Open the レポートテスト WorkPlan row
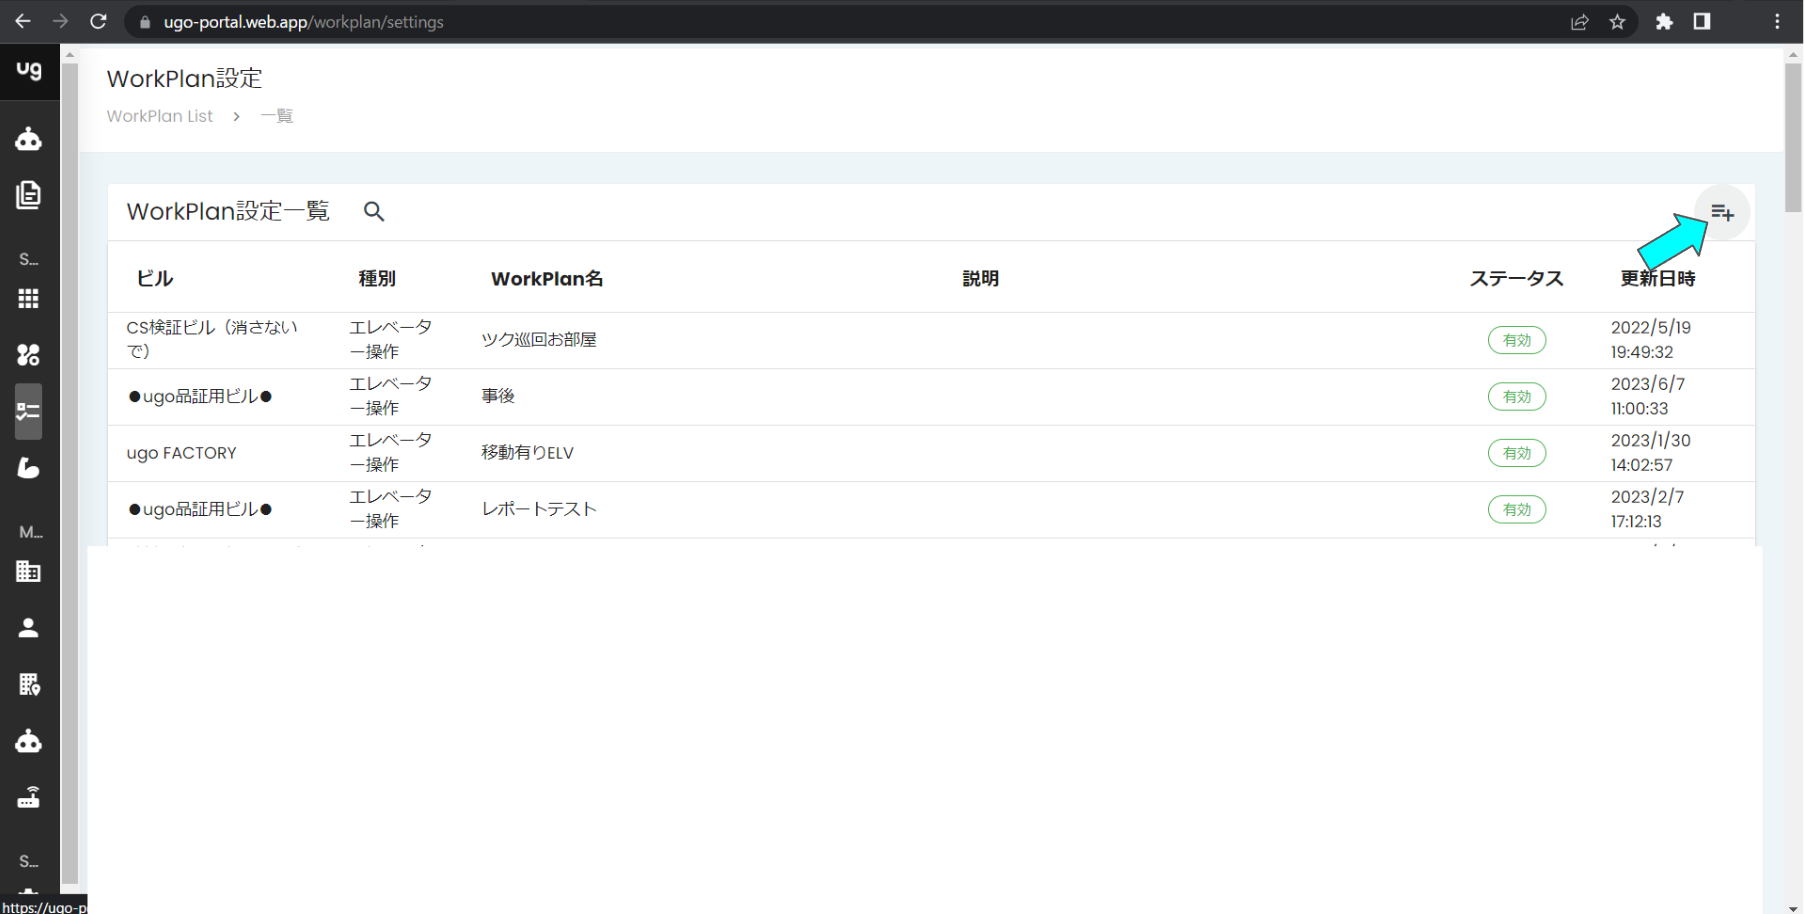1805x914 pixels. pos(931,510)
